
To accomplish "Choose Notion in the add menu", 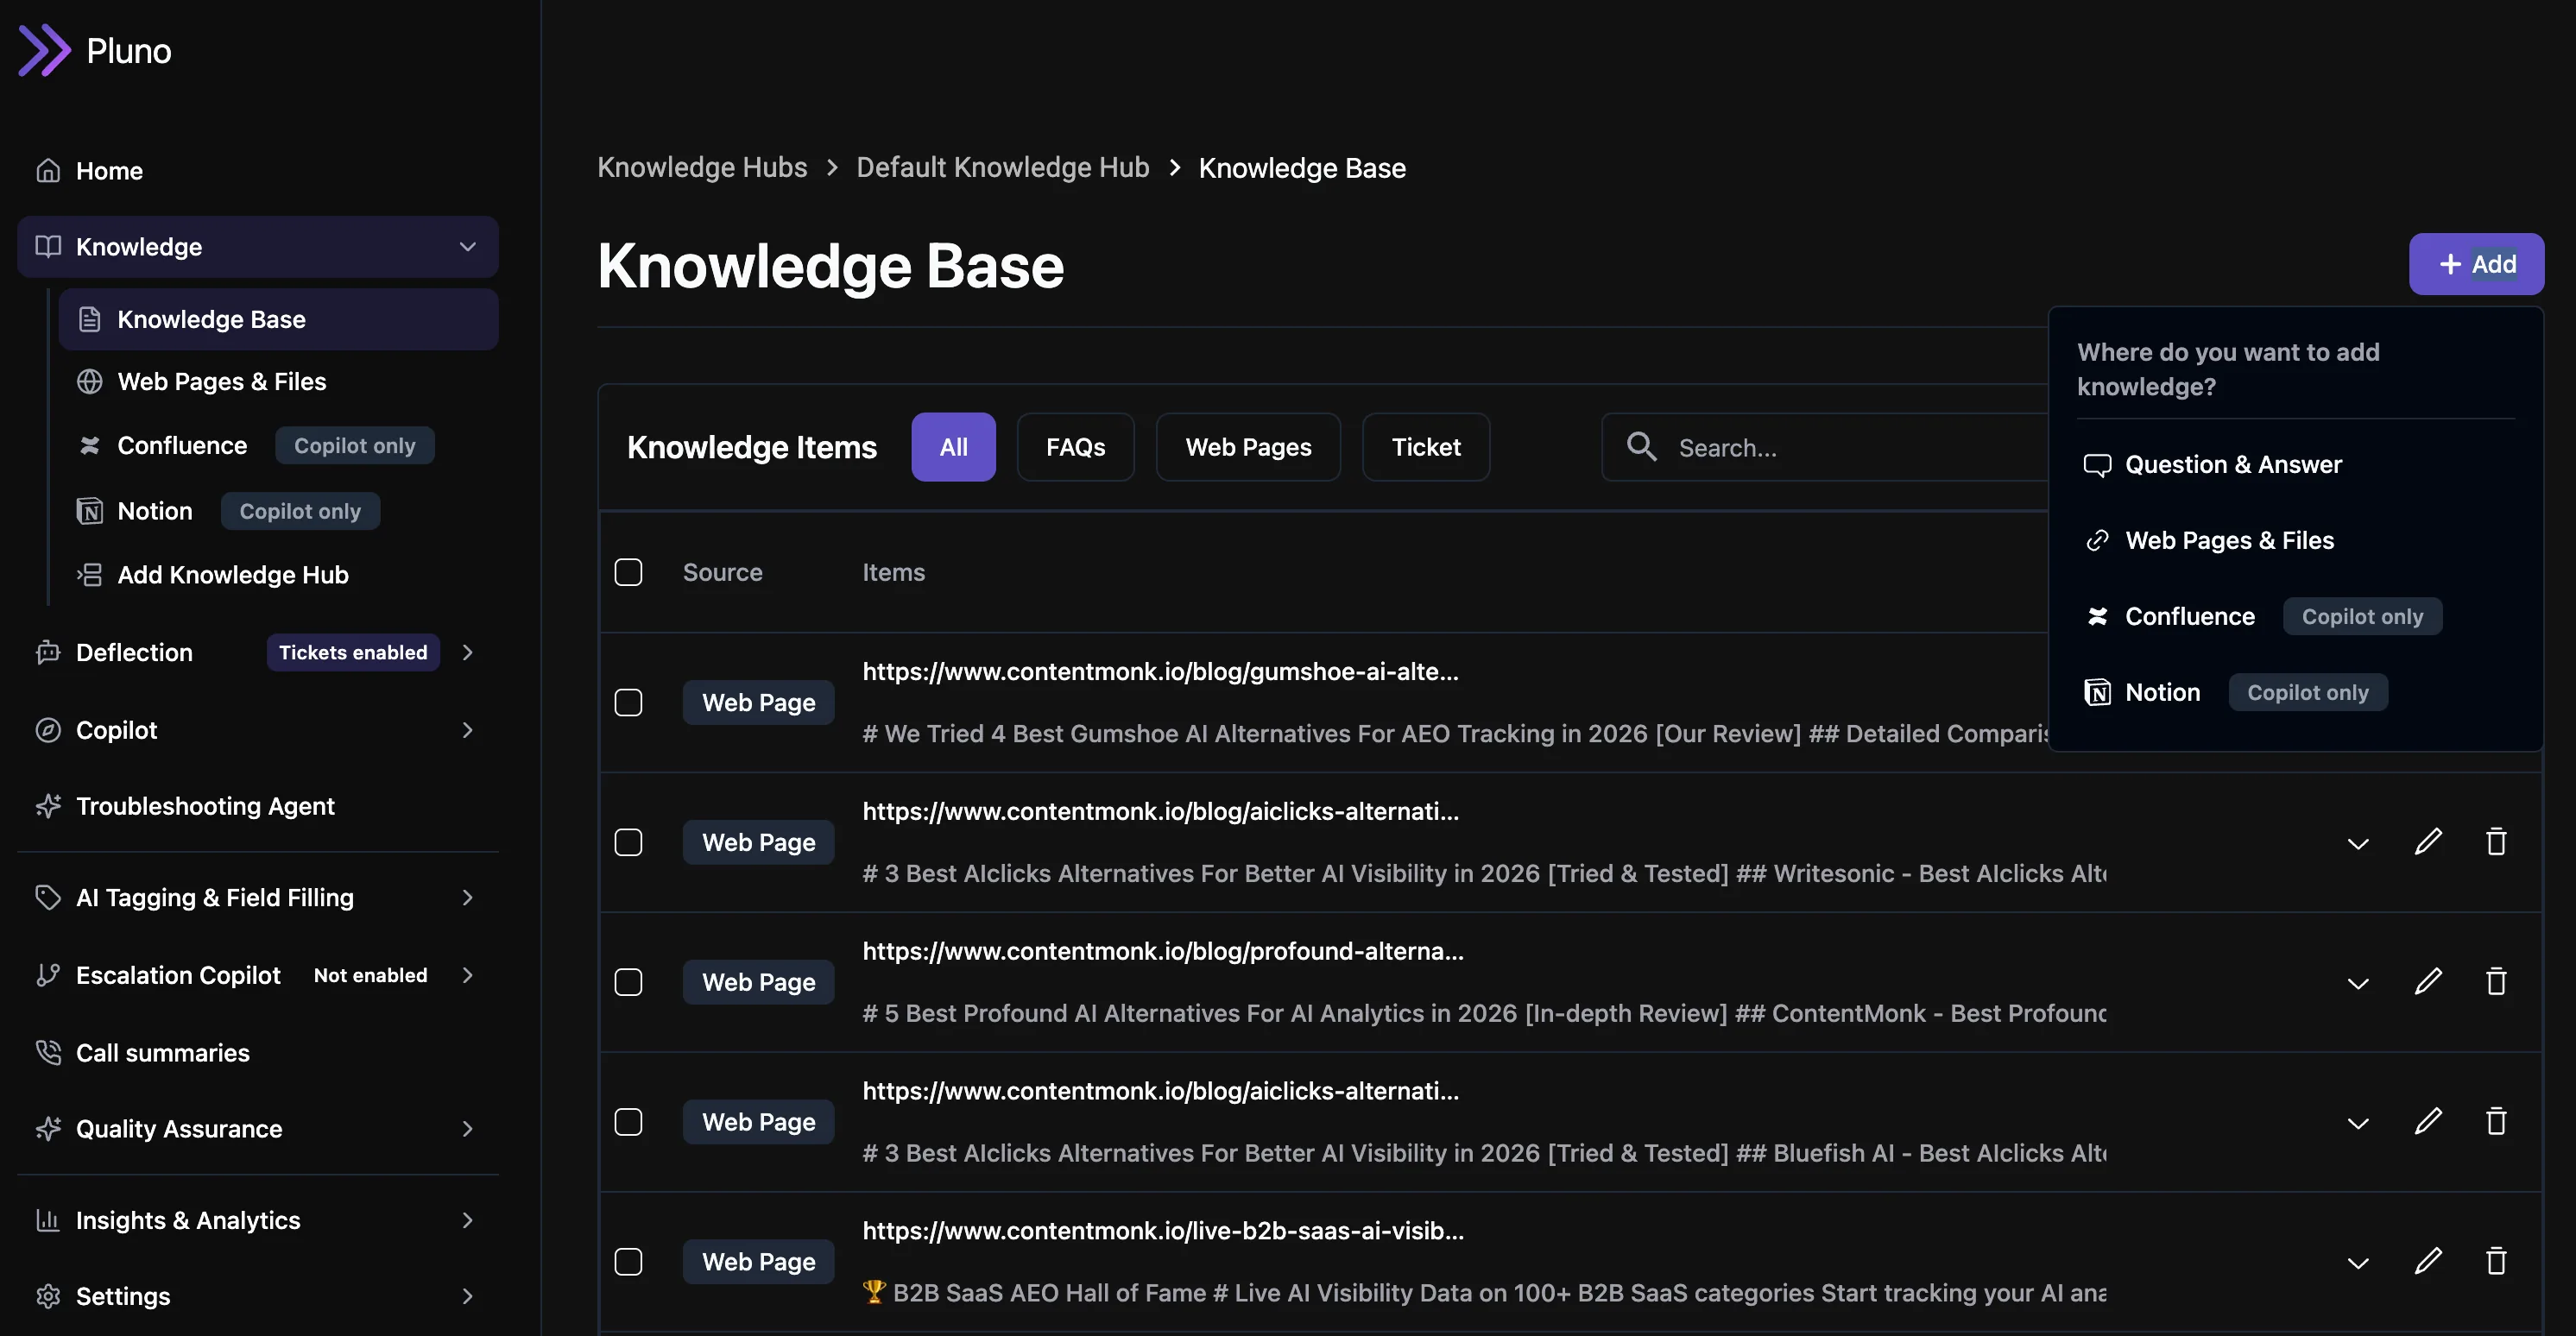I will click(x=2295, y=693).
